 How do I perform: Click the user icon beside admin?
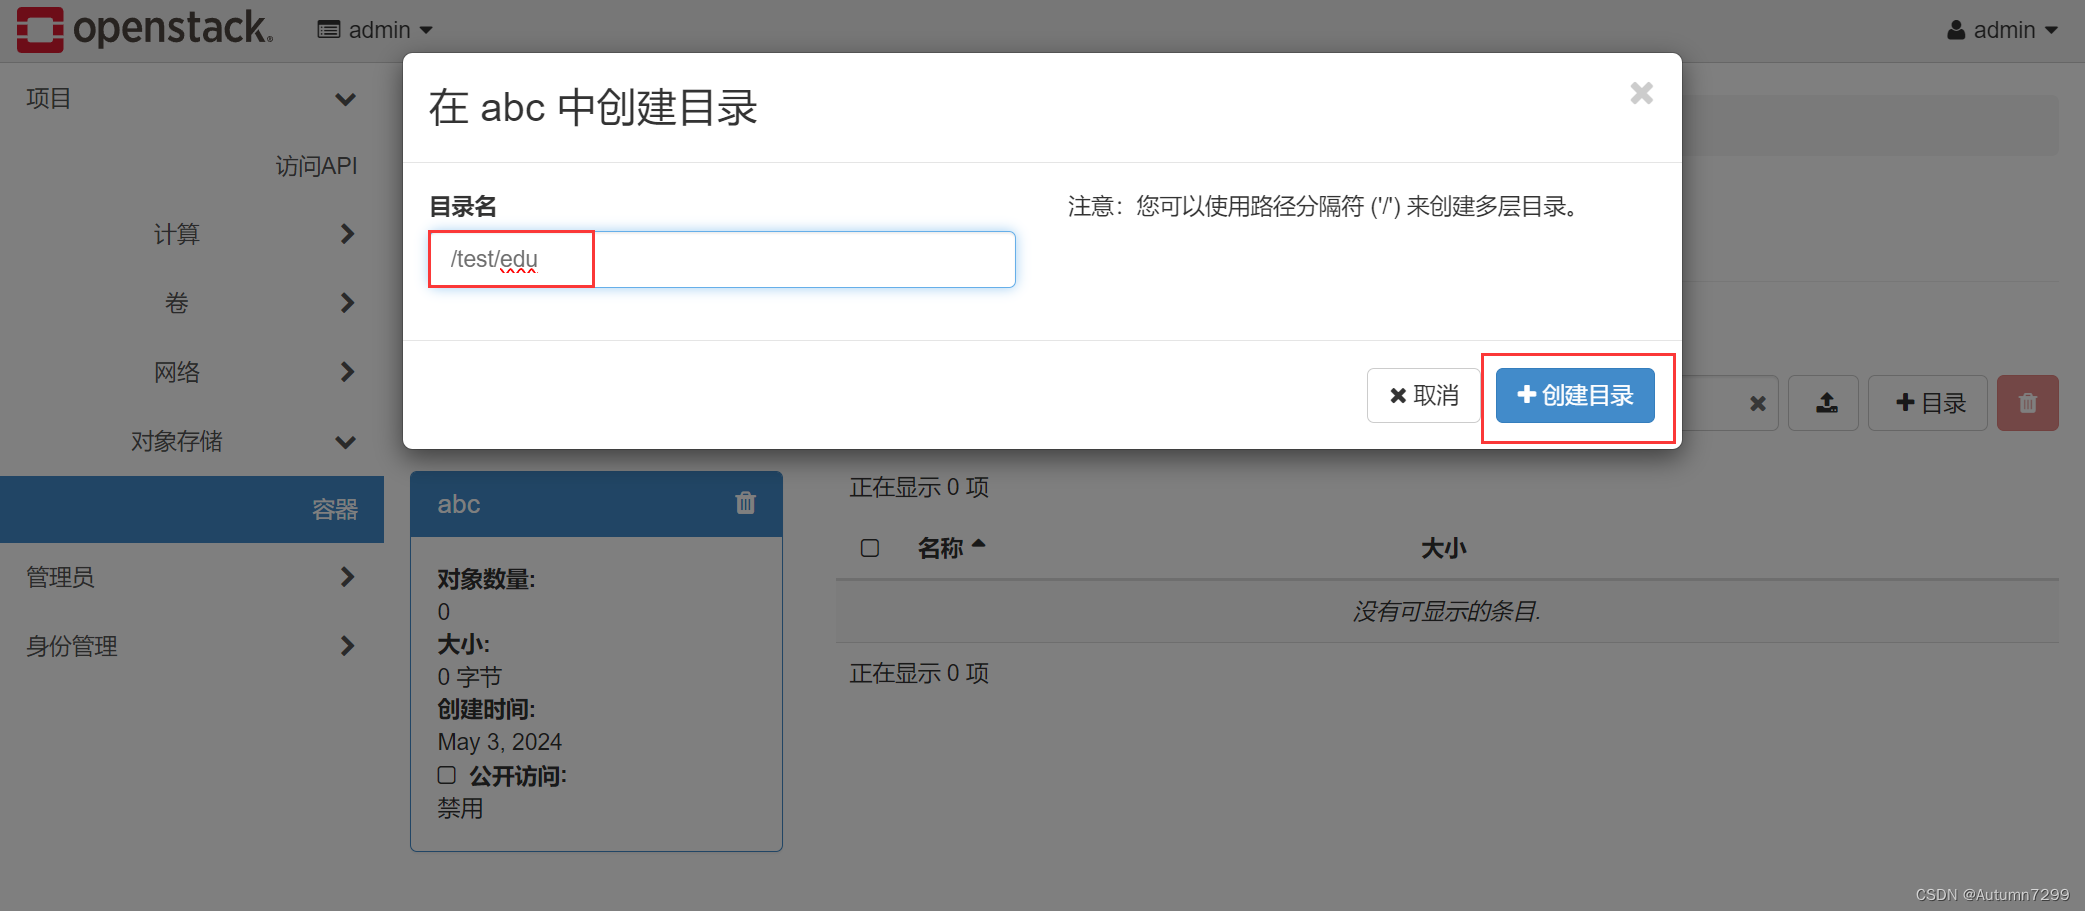tap(1956, 30)
